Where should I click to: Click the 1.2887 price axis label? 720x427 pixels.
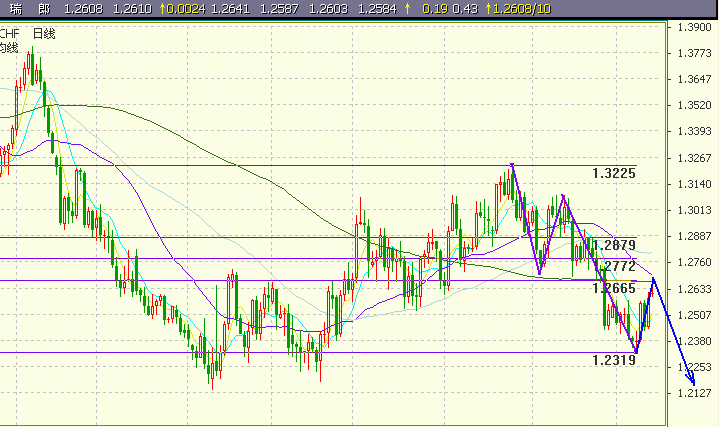694,236
